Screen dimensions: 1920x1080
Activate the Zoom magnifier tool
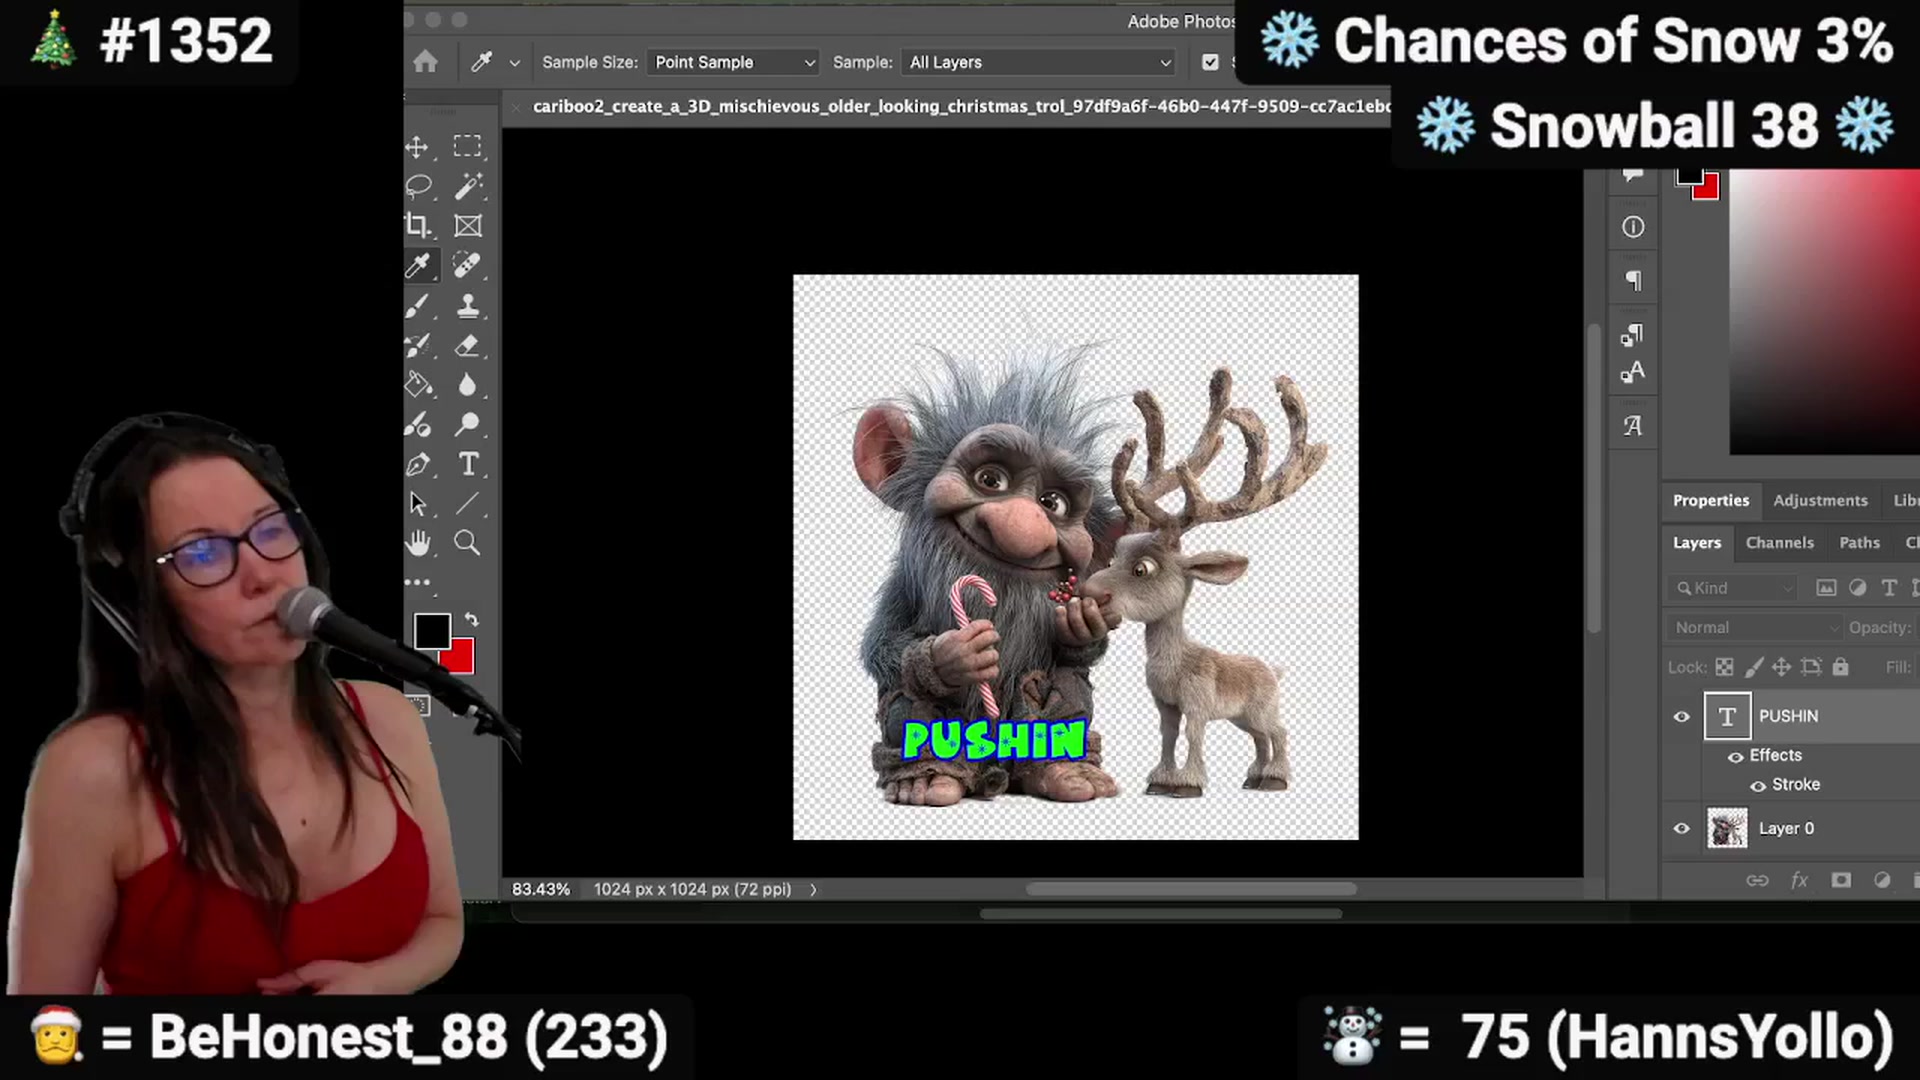pos(467,543)
